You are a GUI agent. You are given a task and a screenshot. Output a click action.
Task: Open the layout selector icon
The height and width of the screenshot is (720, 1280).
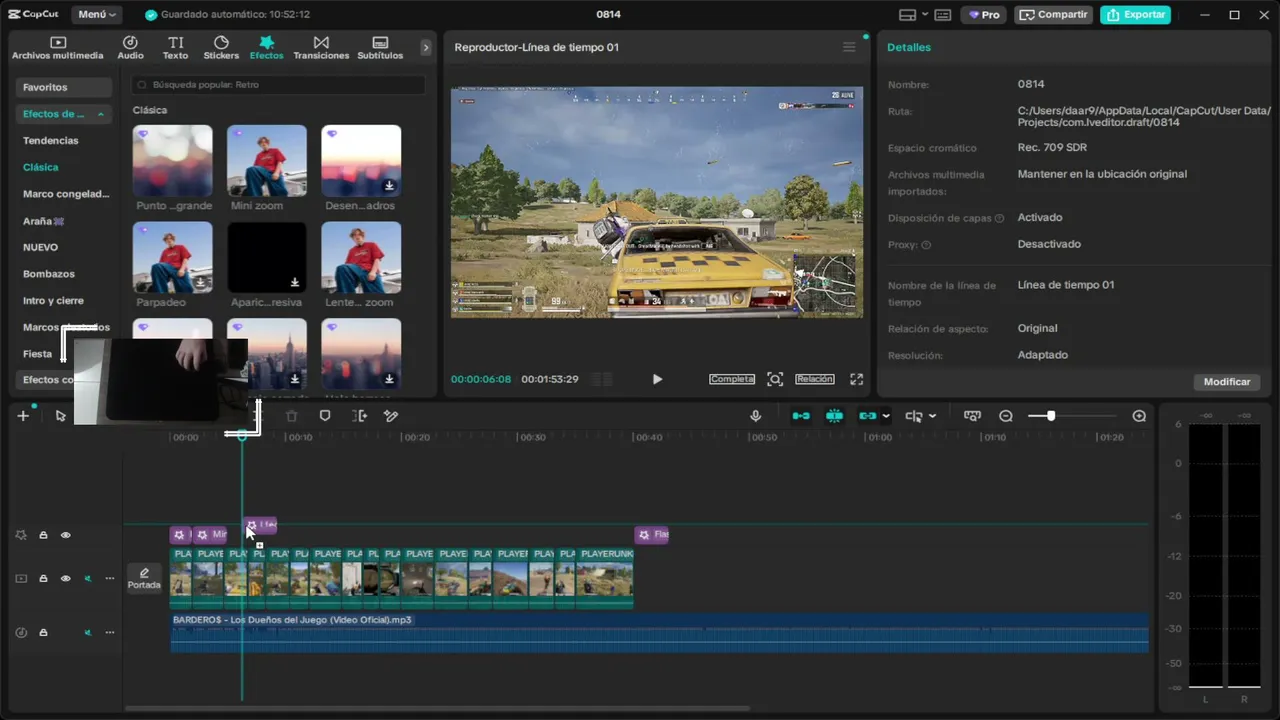click(x=908, y=15)
